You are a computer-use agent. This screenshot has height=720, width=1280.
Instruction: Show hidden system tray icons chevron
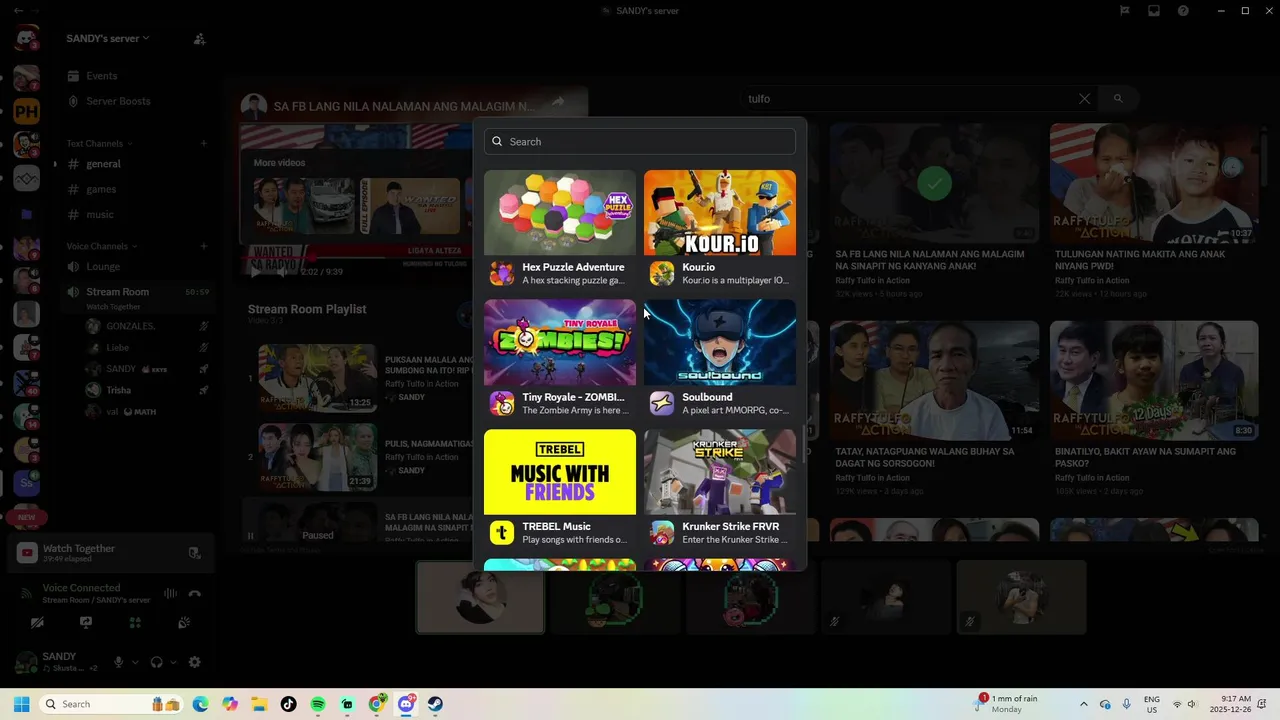click(x=1083, y=704)
